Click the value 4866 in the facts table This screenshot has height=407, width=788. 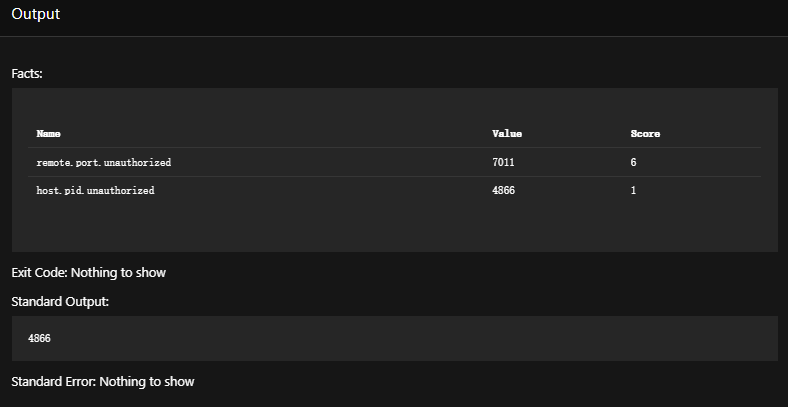(x=504, y=190)
